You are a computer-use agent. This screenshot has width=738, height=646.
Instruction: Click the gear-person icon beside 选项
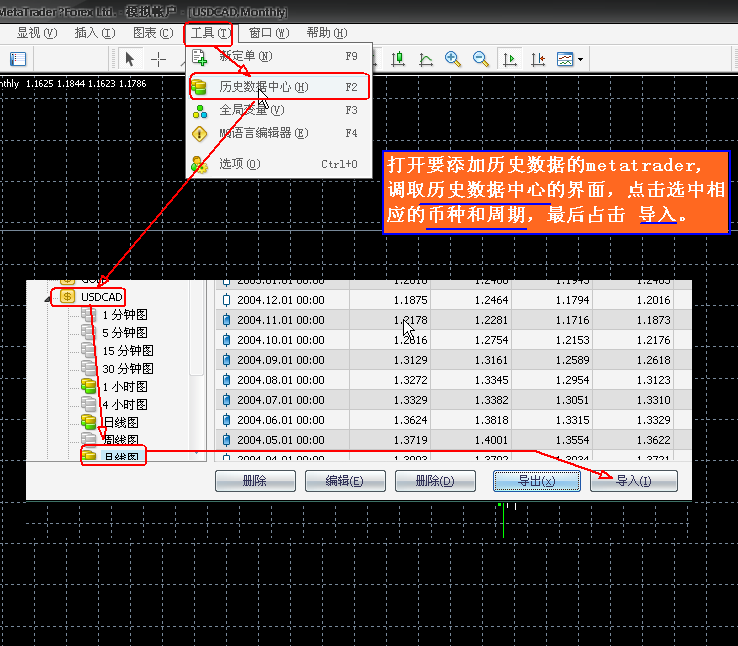[200, 165]
